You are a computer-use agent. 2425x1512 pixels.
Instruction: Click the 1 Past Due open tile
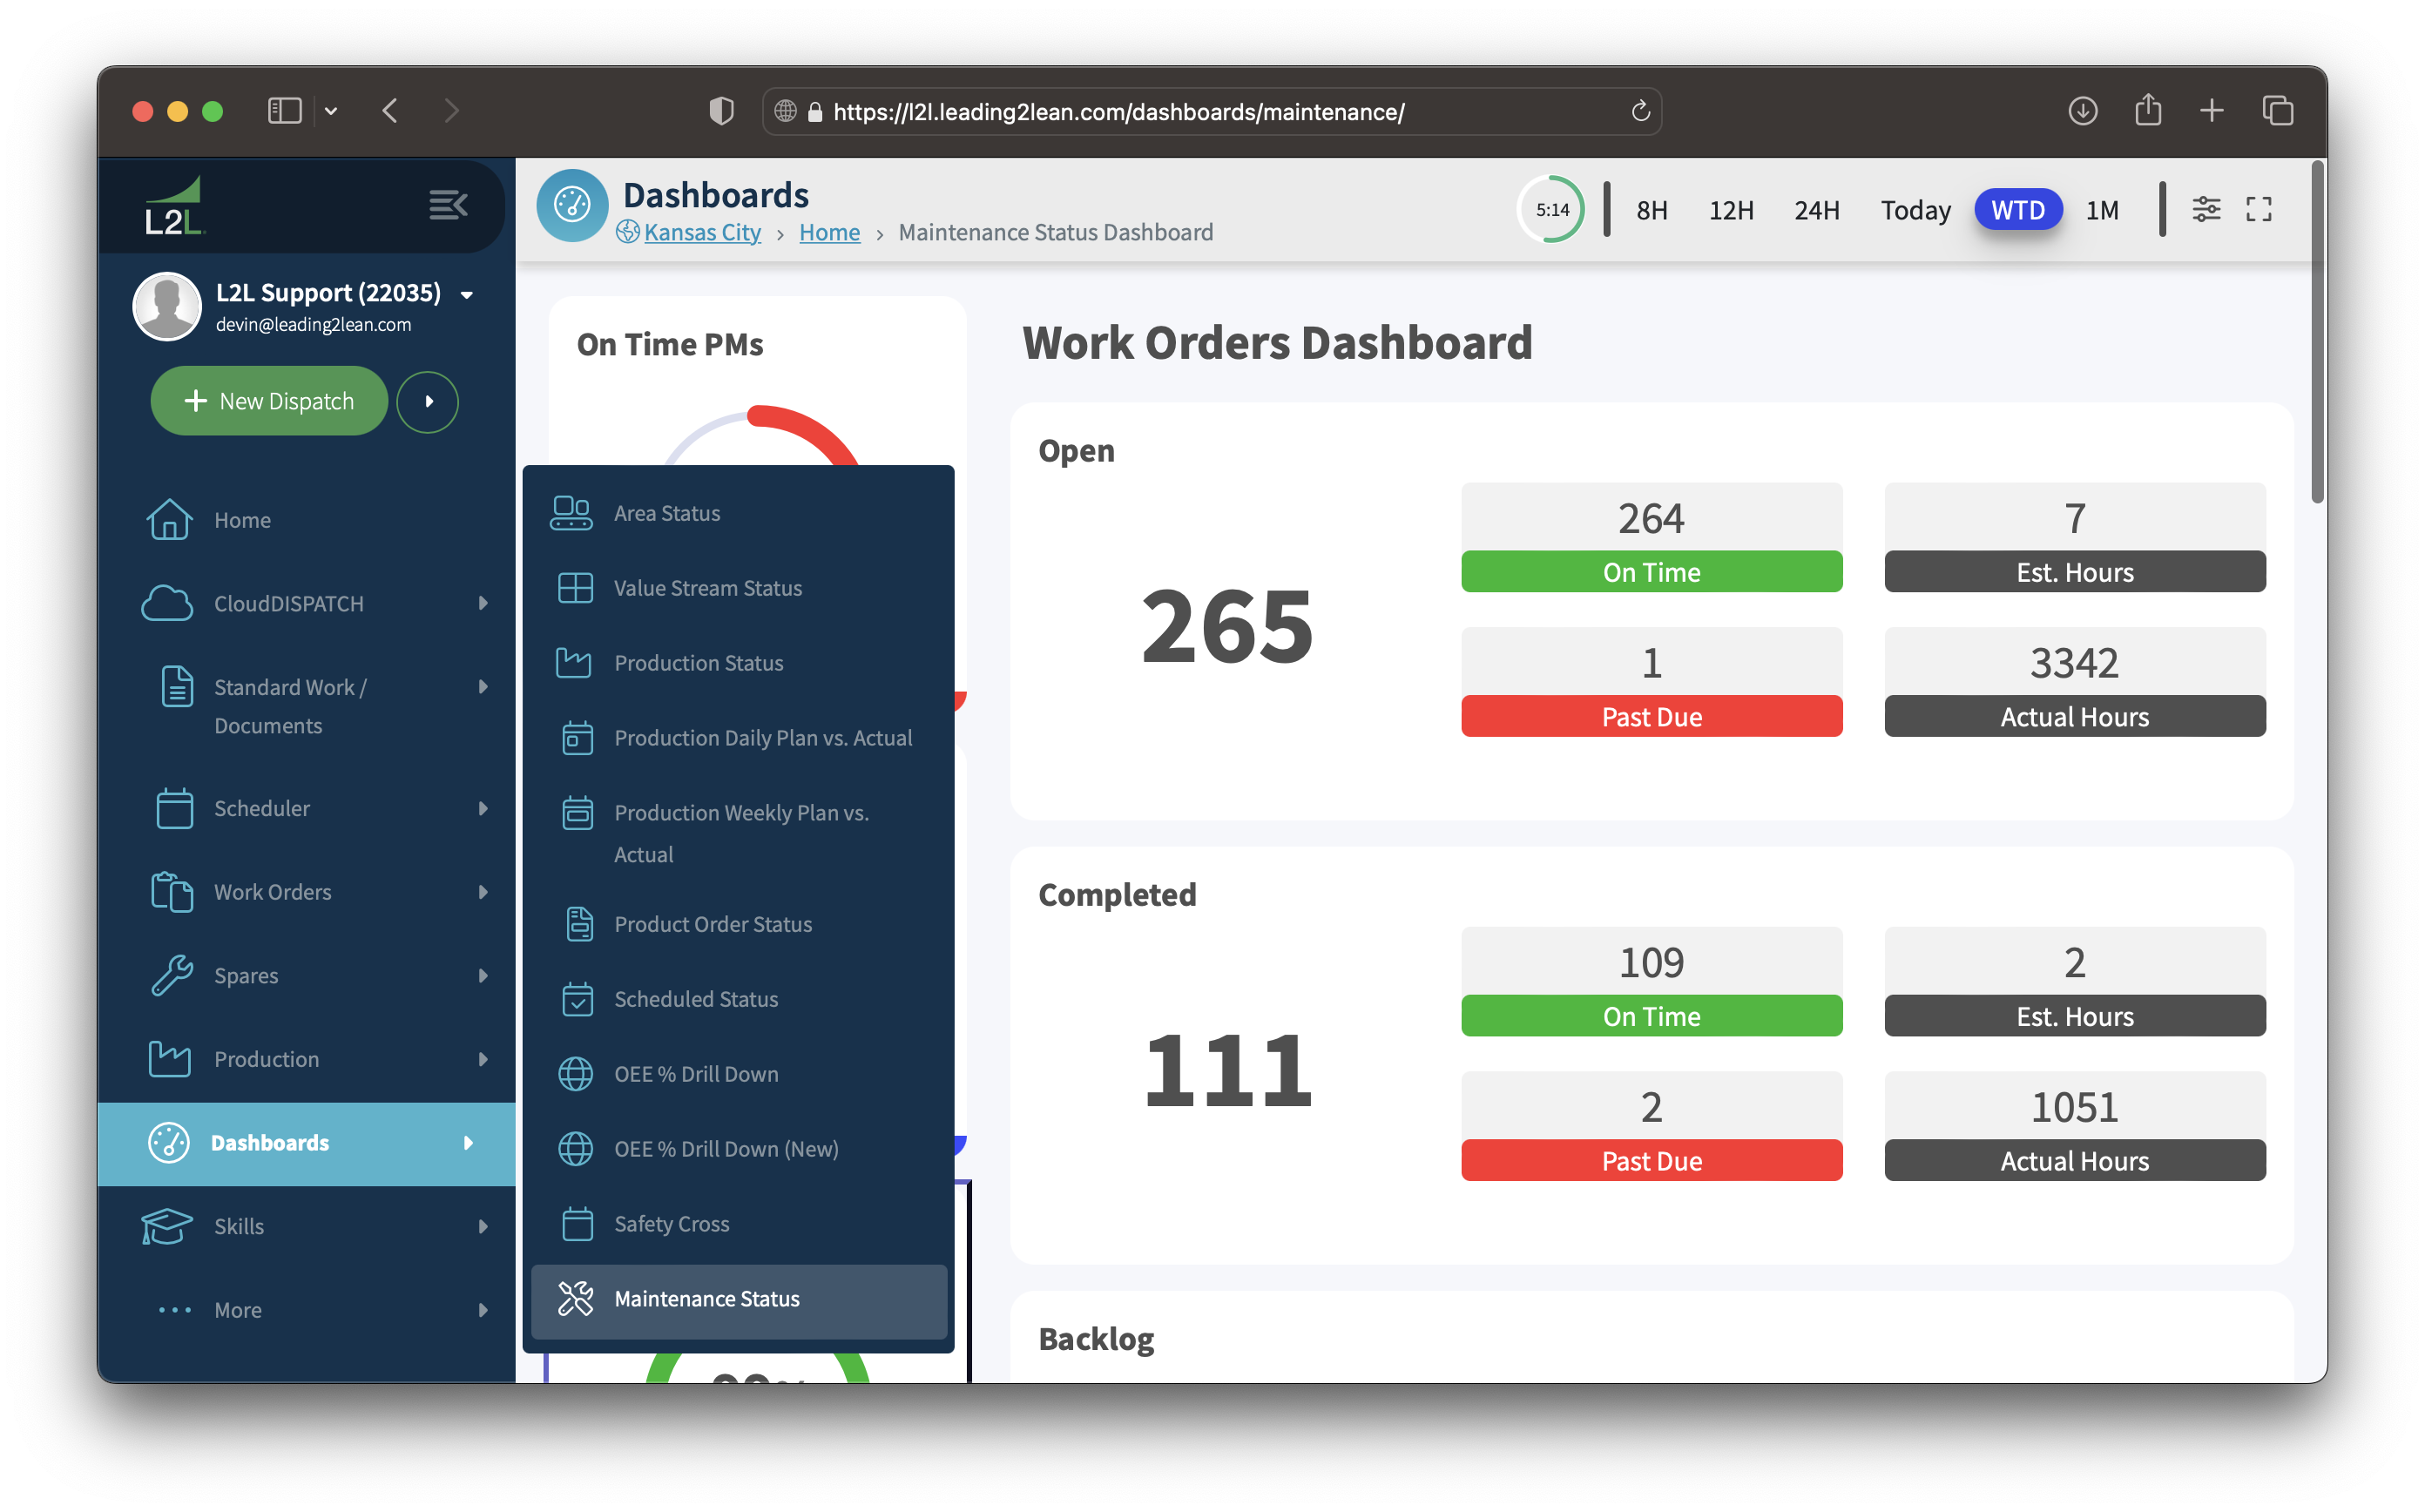[1651, 682]
